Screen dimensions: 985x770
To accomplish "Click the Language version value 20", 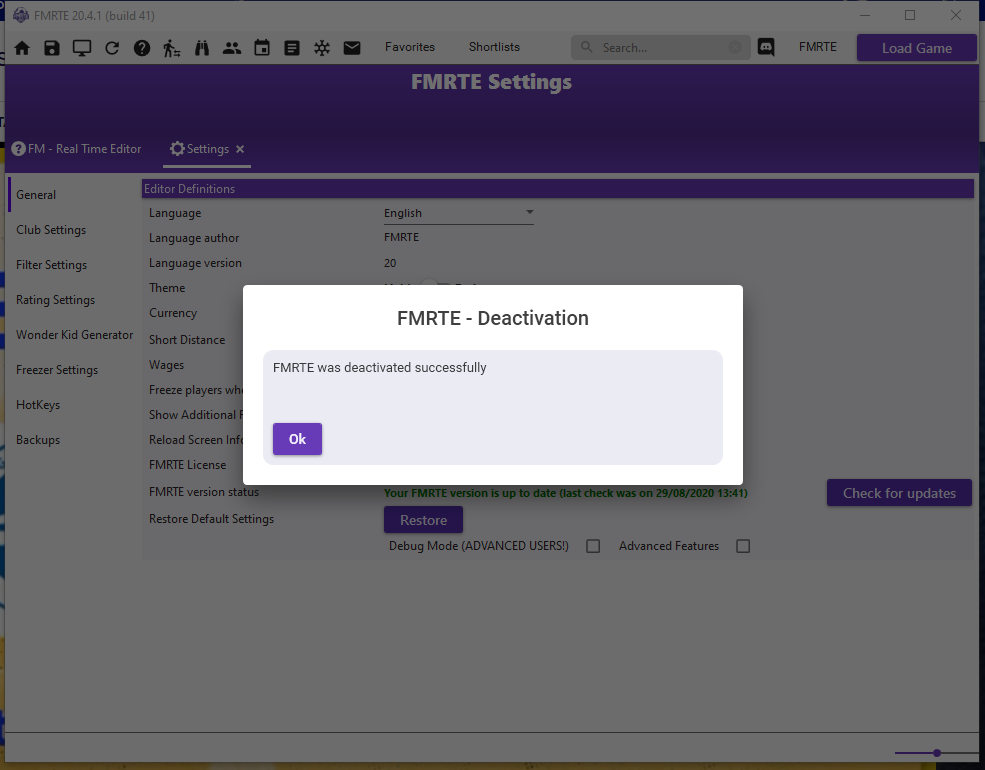I will click(390, 263).
